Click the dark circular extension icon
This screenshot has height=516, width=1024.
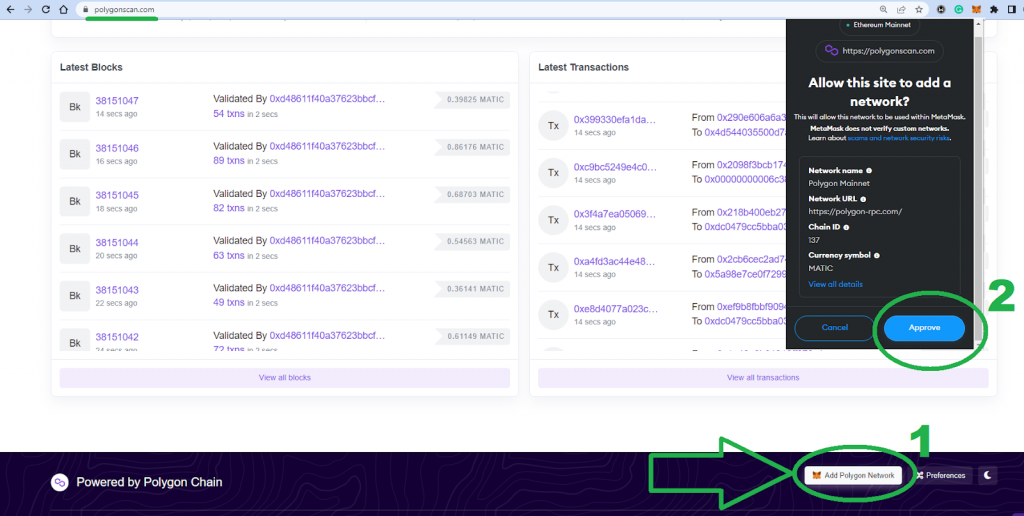[941, 10]
